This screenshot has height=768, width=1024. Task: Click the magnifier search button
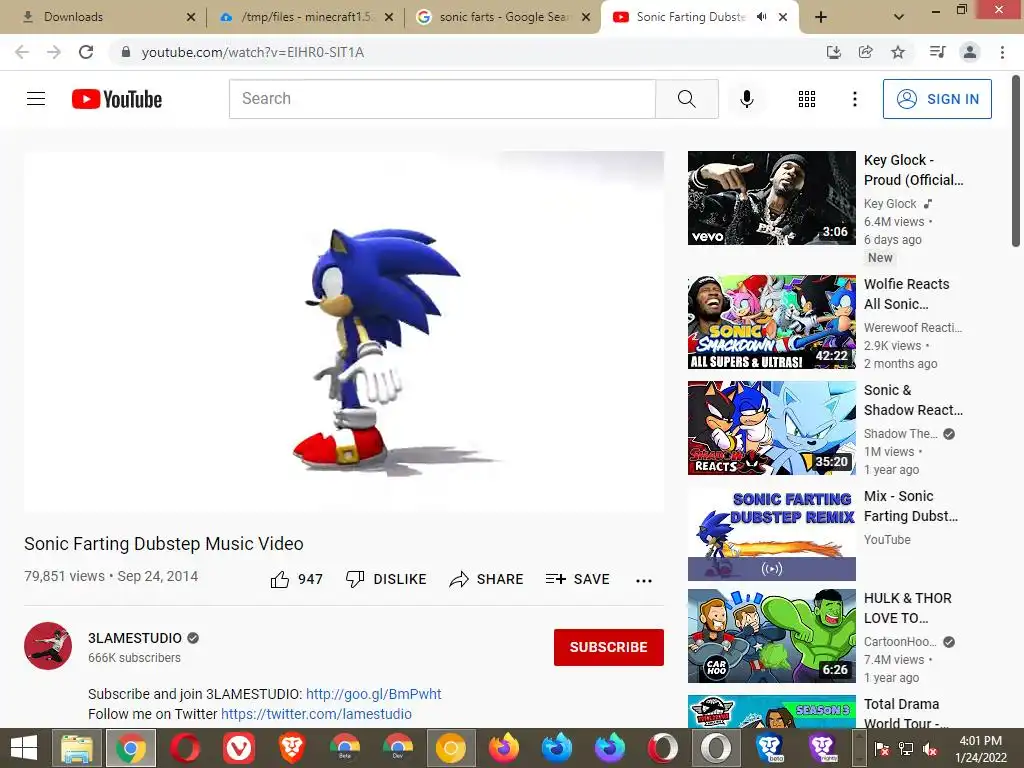(x=686, y=99)
